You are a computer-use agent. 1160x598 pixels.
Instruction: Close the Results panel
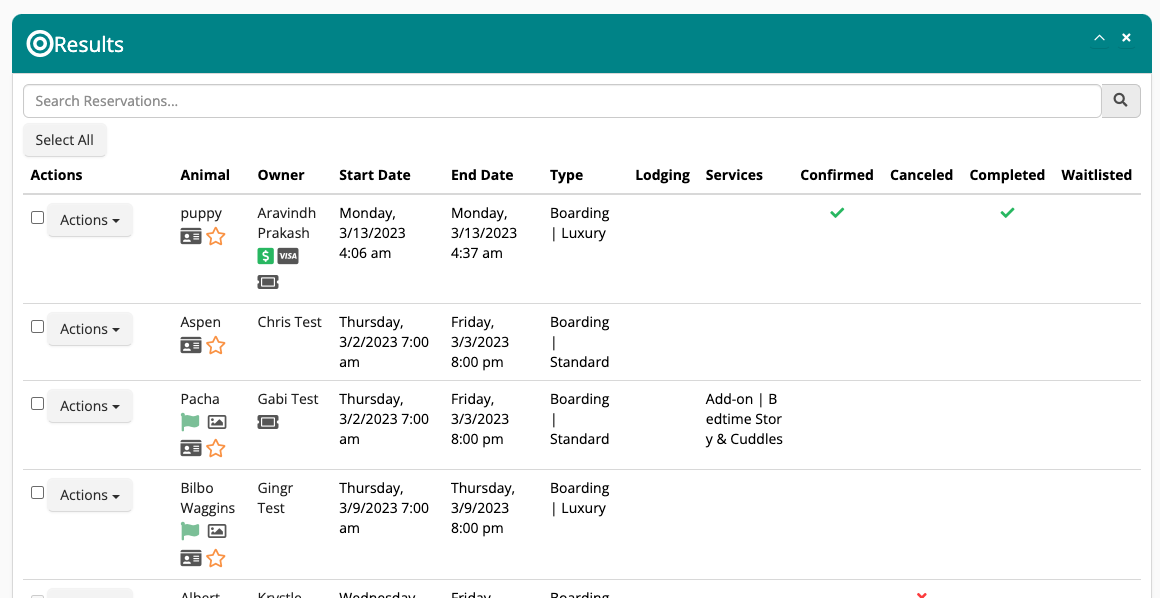[x=1126, y=38]
